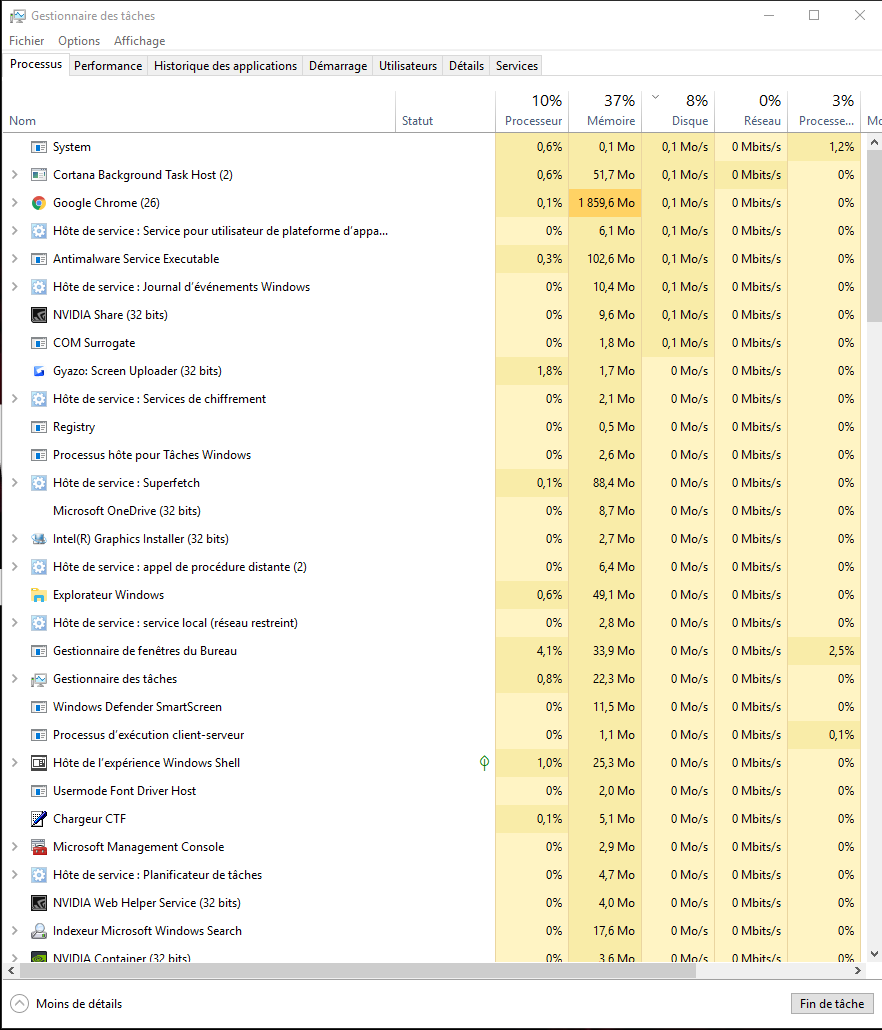Click the vertical scrollbar thumb

pyautogui.click(x=874, y=236)
